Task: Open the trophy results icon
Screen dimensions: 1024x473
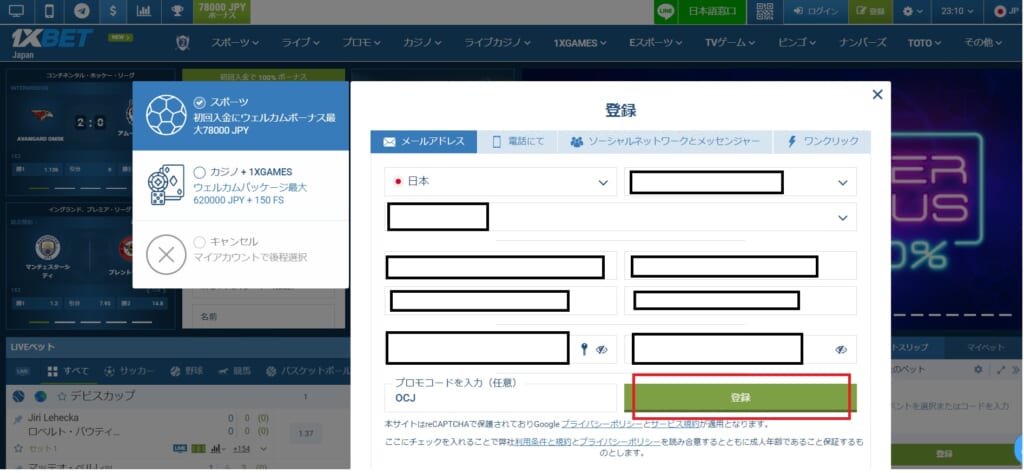Action: [176, 11]
